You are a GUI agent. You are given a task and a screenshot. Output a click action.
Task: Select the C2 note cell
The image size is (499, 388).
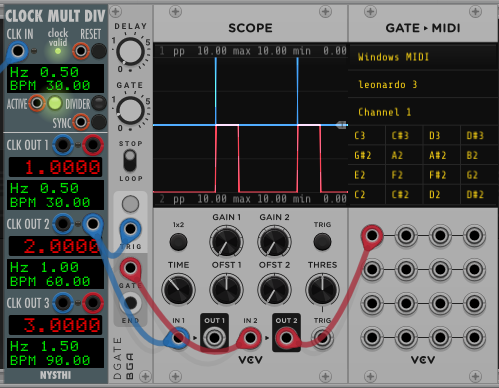[x=367, y=194]
